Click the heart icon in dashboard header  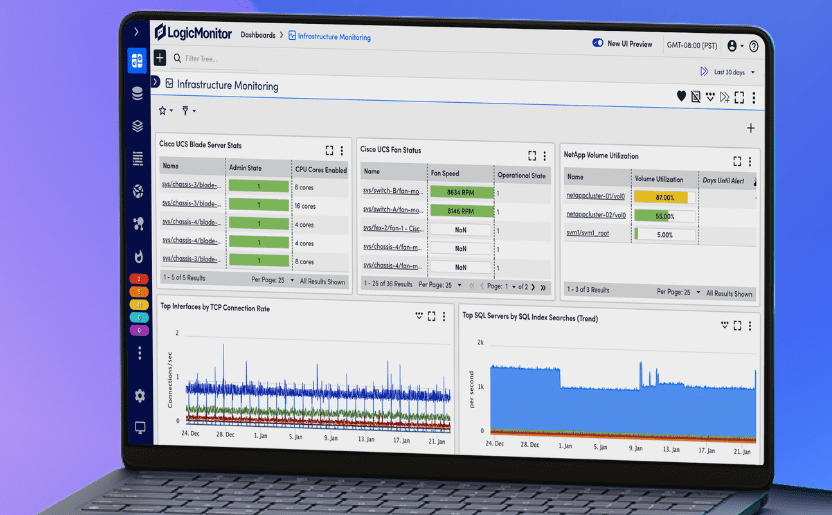click(x=681, y=96)
